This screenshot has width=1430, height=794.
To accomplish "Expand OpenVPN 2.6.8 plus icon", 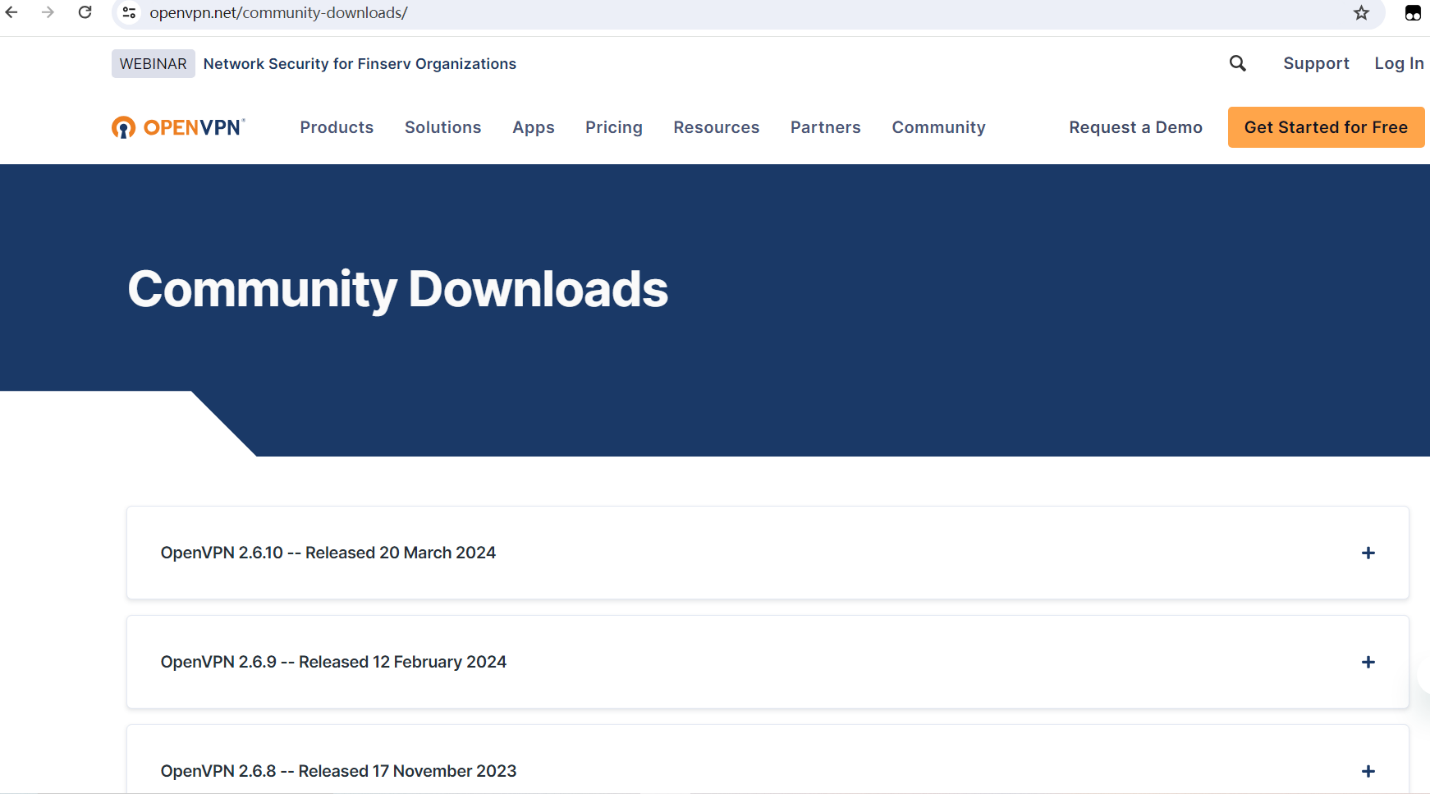I will [1368, 771].
